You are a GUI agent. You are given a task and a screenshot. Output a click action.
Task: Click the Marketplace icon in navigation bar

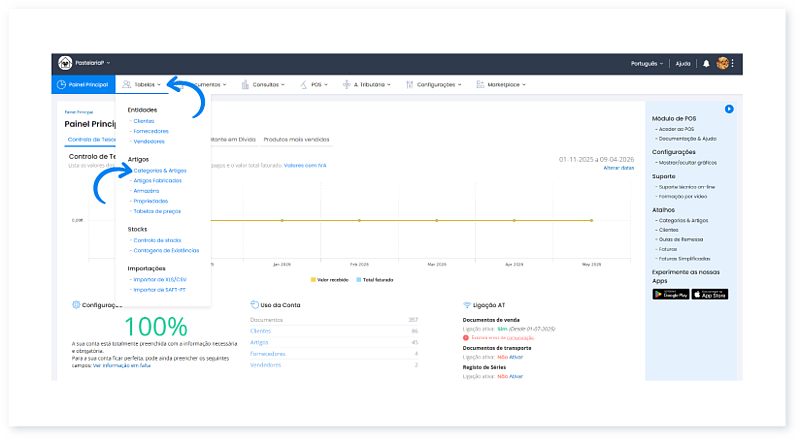point(480,85)
